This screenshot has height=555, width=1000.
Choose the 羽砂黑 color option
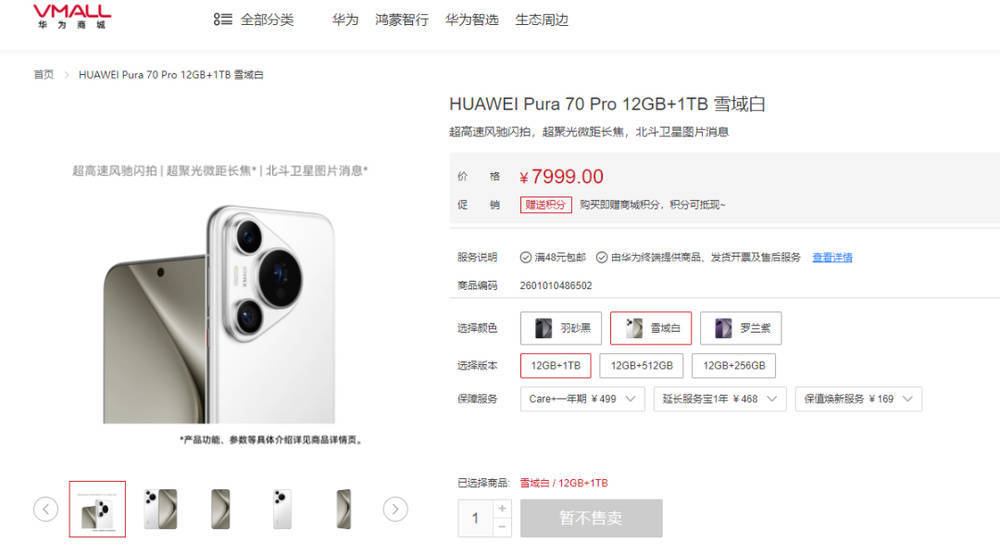pos(562,328)
